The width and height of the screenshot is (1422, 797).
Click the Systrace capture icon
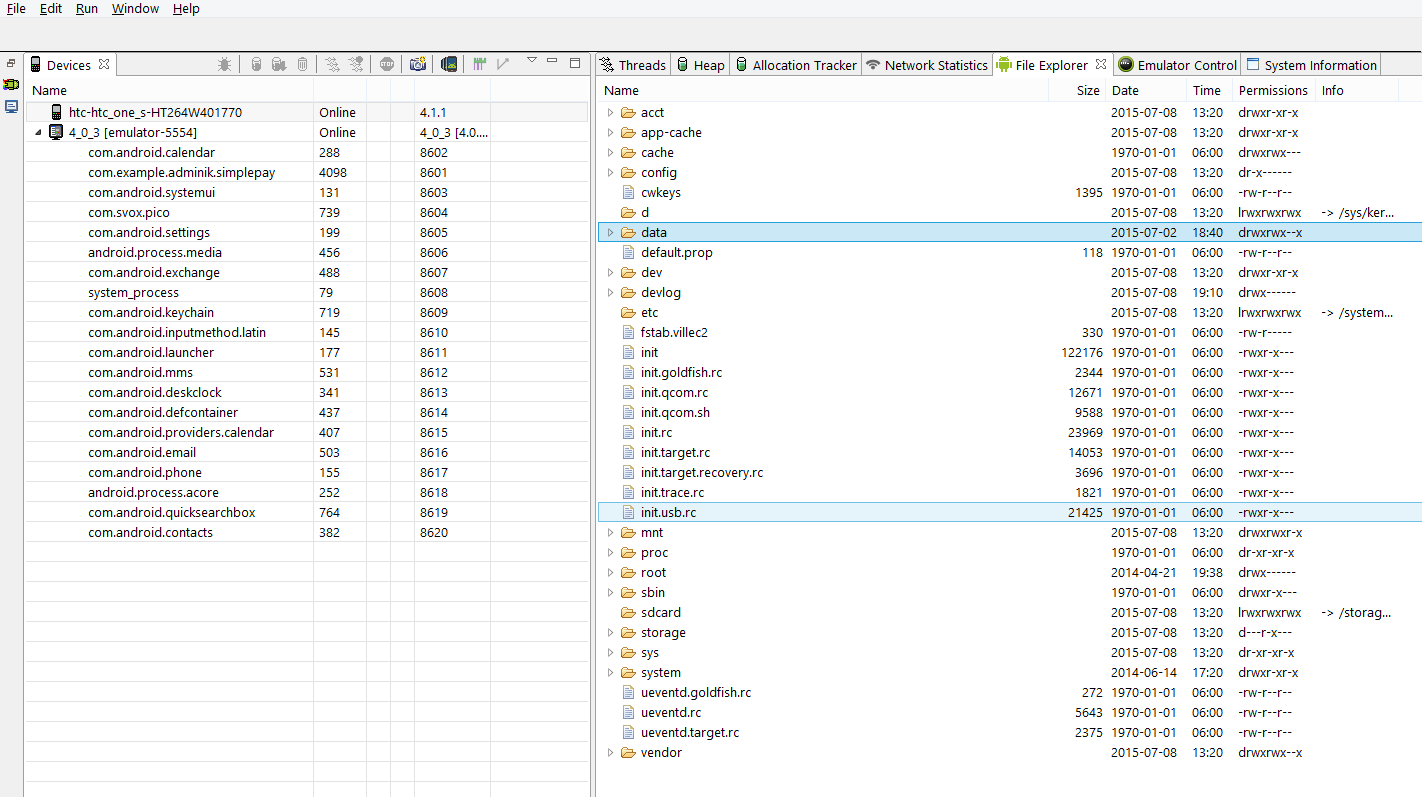coord(480,64)
